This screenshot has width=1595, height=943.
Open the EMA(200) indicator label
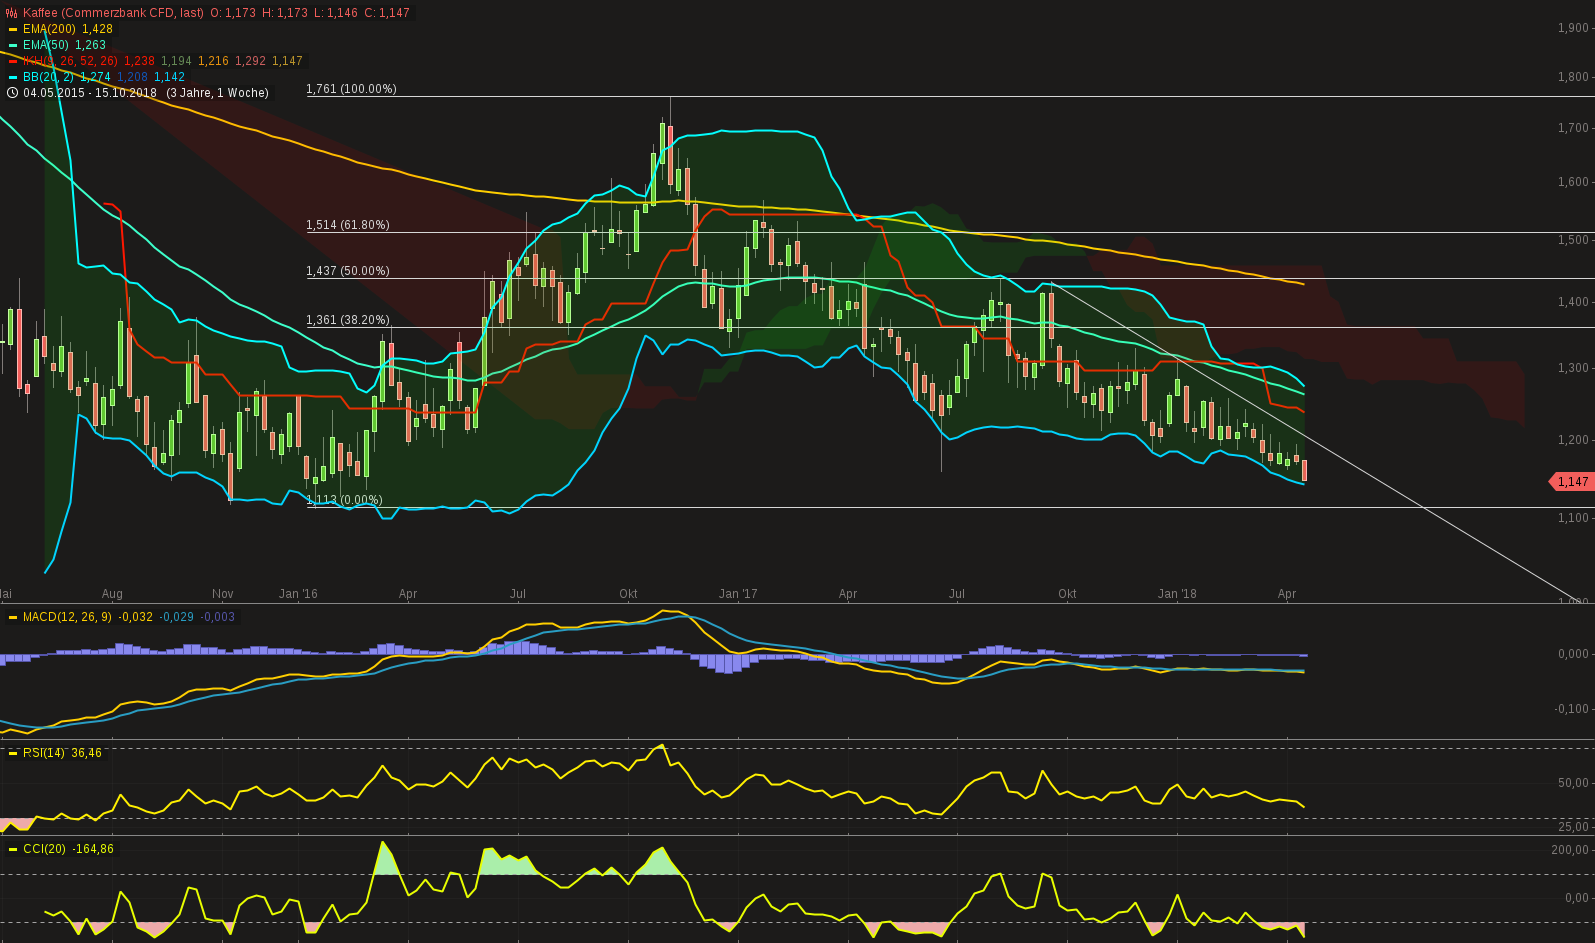[49, 29]
